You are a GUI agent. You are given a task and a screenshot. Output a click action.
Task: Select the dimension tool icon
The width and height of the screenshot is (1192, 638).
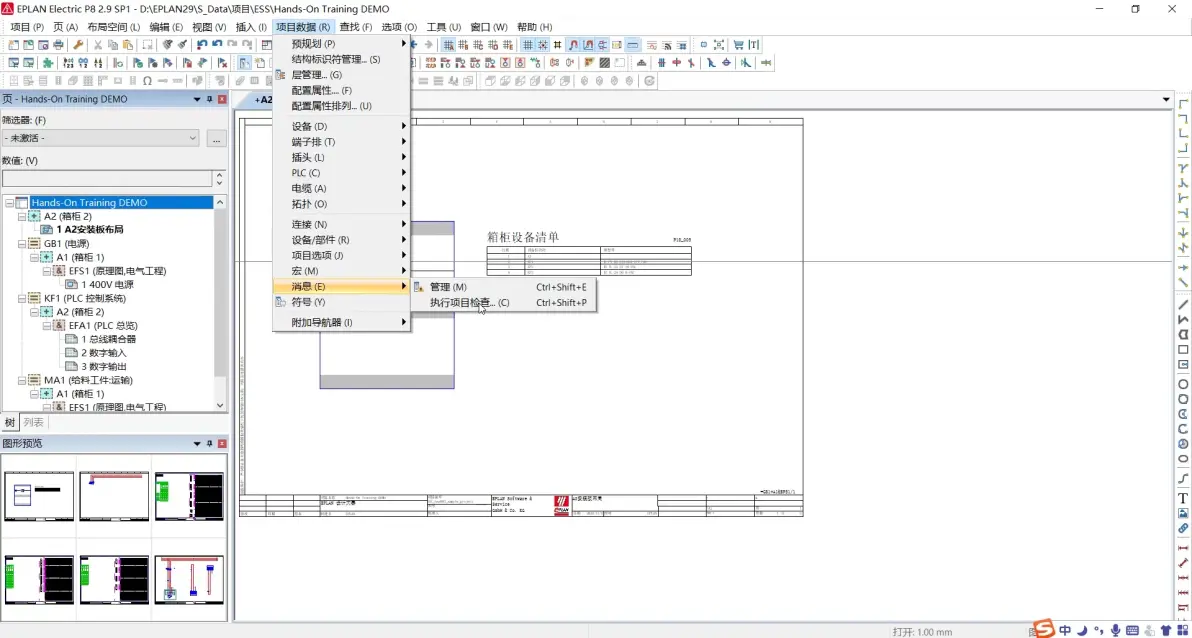1183,548
